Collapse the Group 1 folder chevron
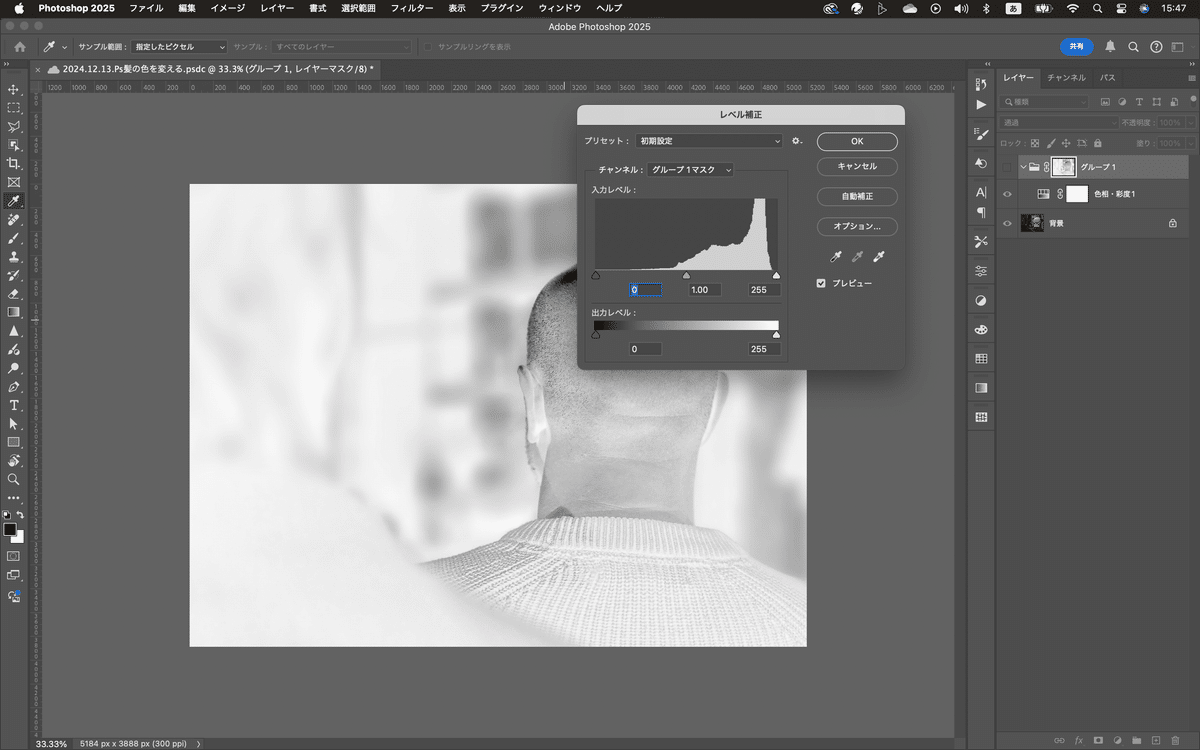 (1022, 166)
